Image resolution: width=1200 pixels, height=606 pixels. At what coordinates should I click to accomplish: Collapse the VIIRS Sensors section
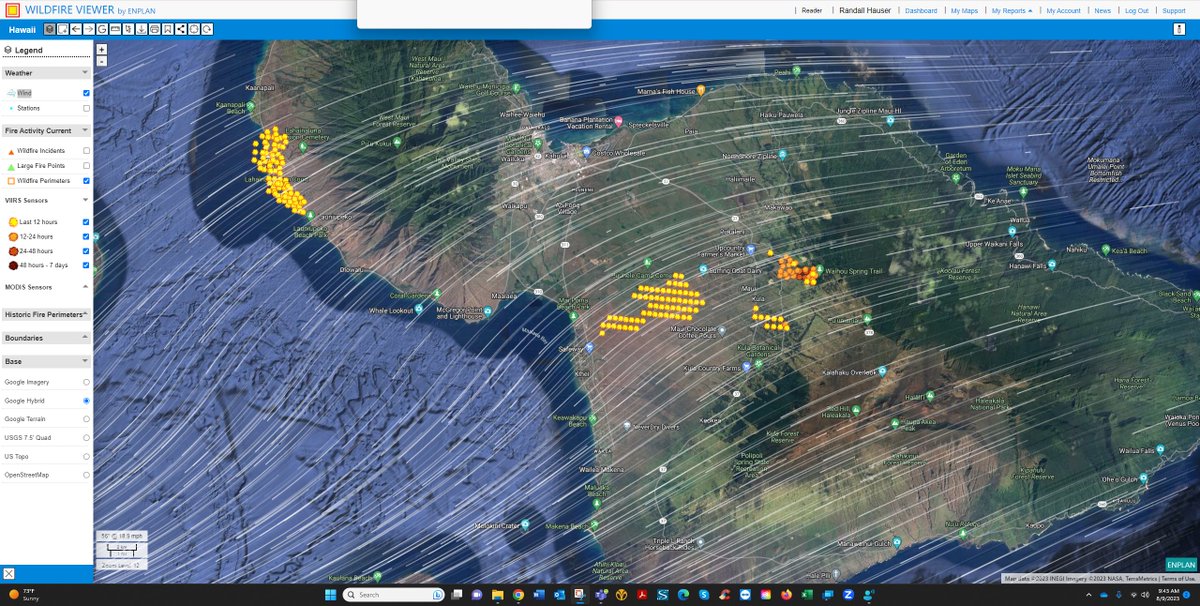click(86, 200)
